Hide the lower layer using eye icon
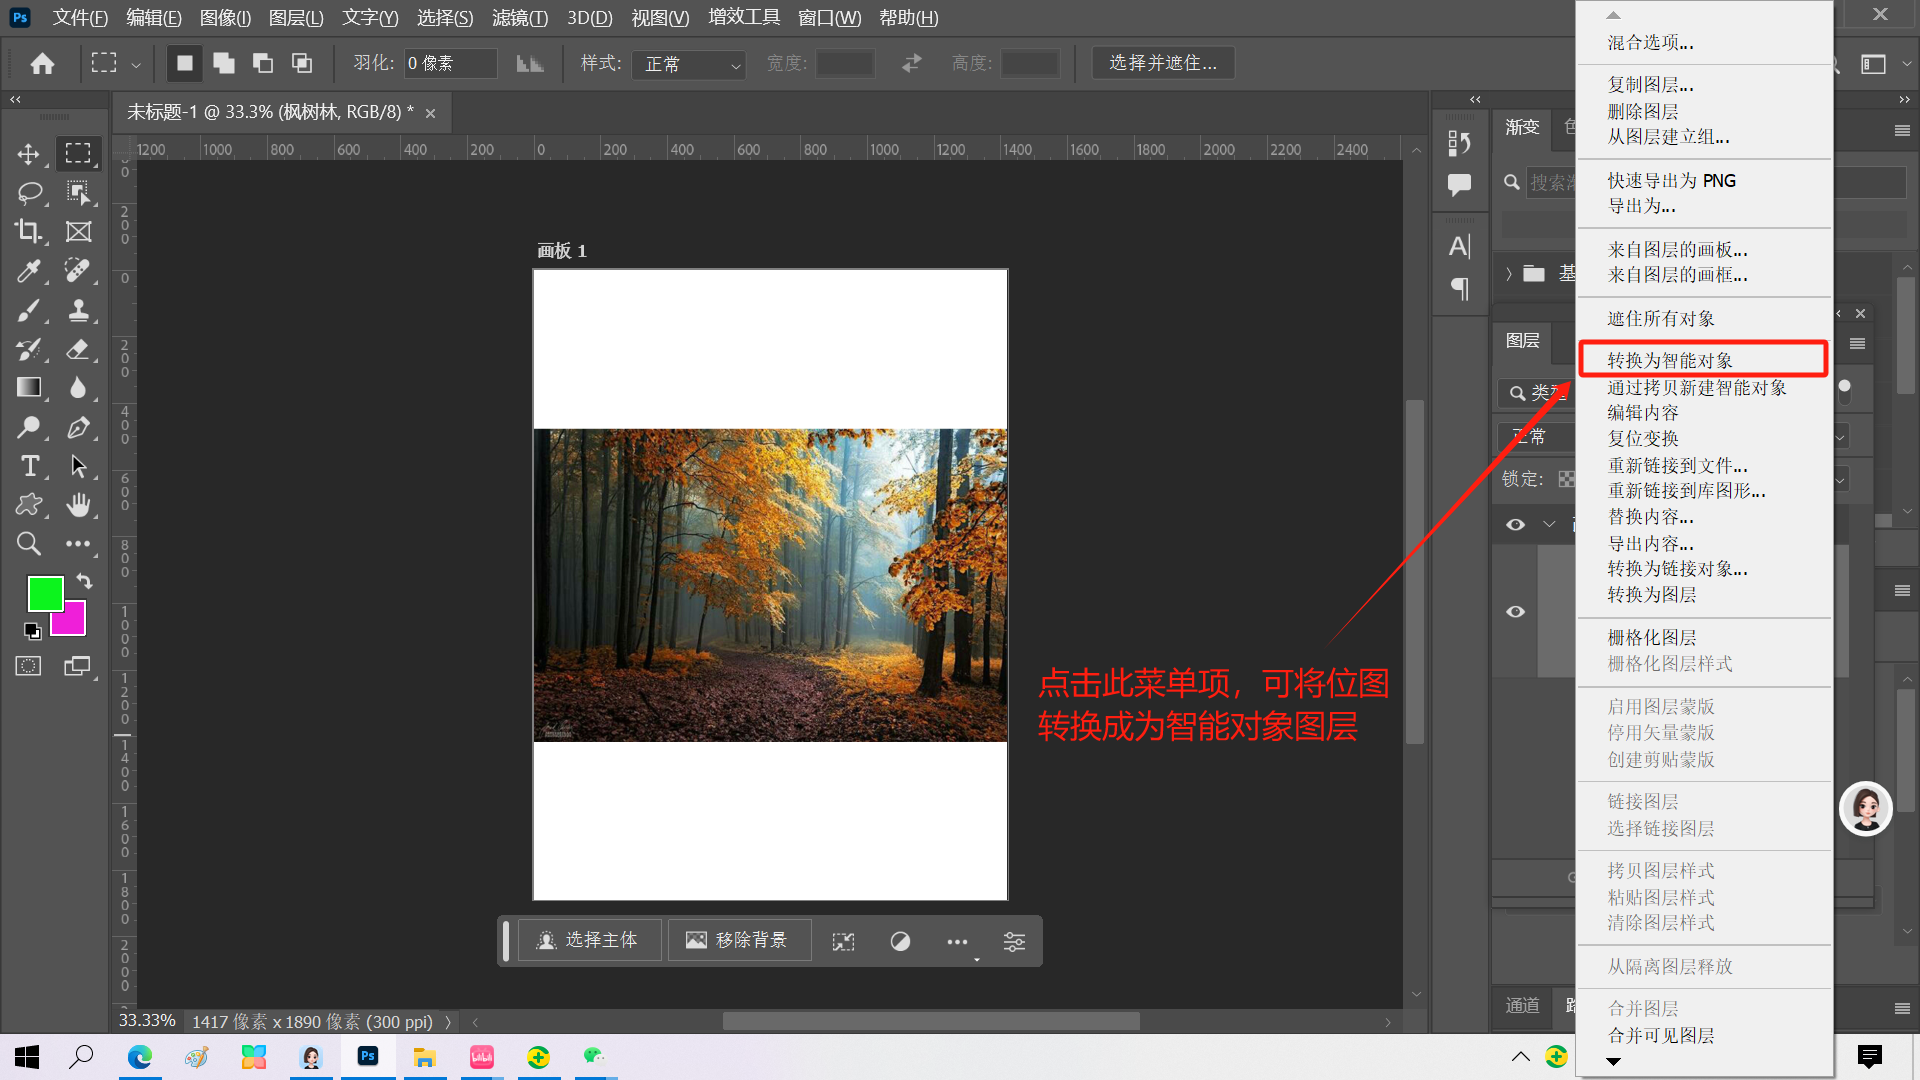This screenshot has width=1920, height=1080. 1515,611
